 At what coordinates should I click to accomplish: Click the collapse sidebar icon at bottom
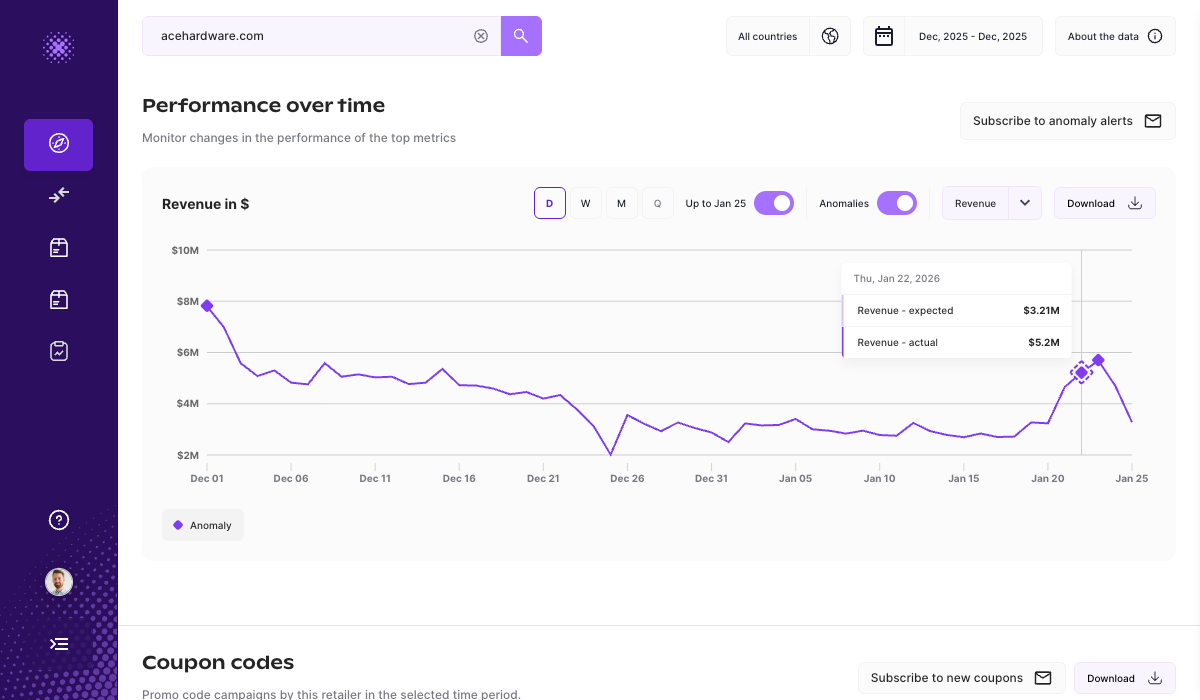coord(58,643)
